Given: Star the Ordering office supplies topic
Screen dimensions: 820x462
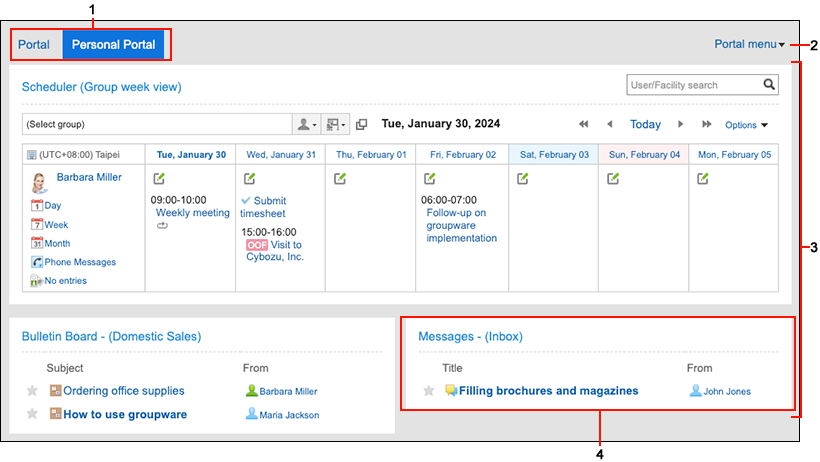Looking at the screenshot, I should pyautogui.click(x=32, y=391).
